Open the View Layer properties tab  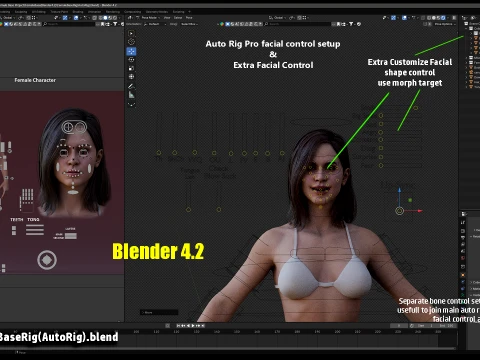[x=463, y=244]
